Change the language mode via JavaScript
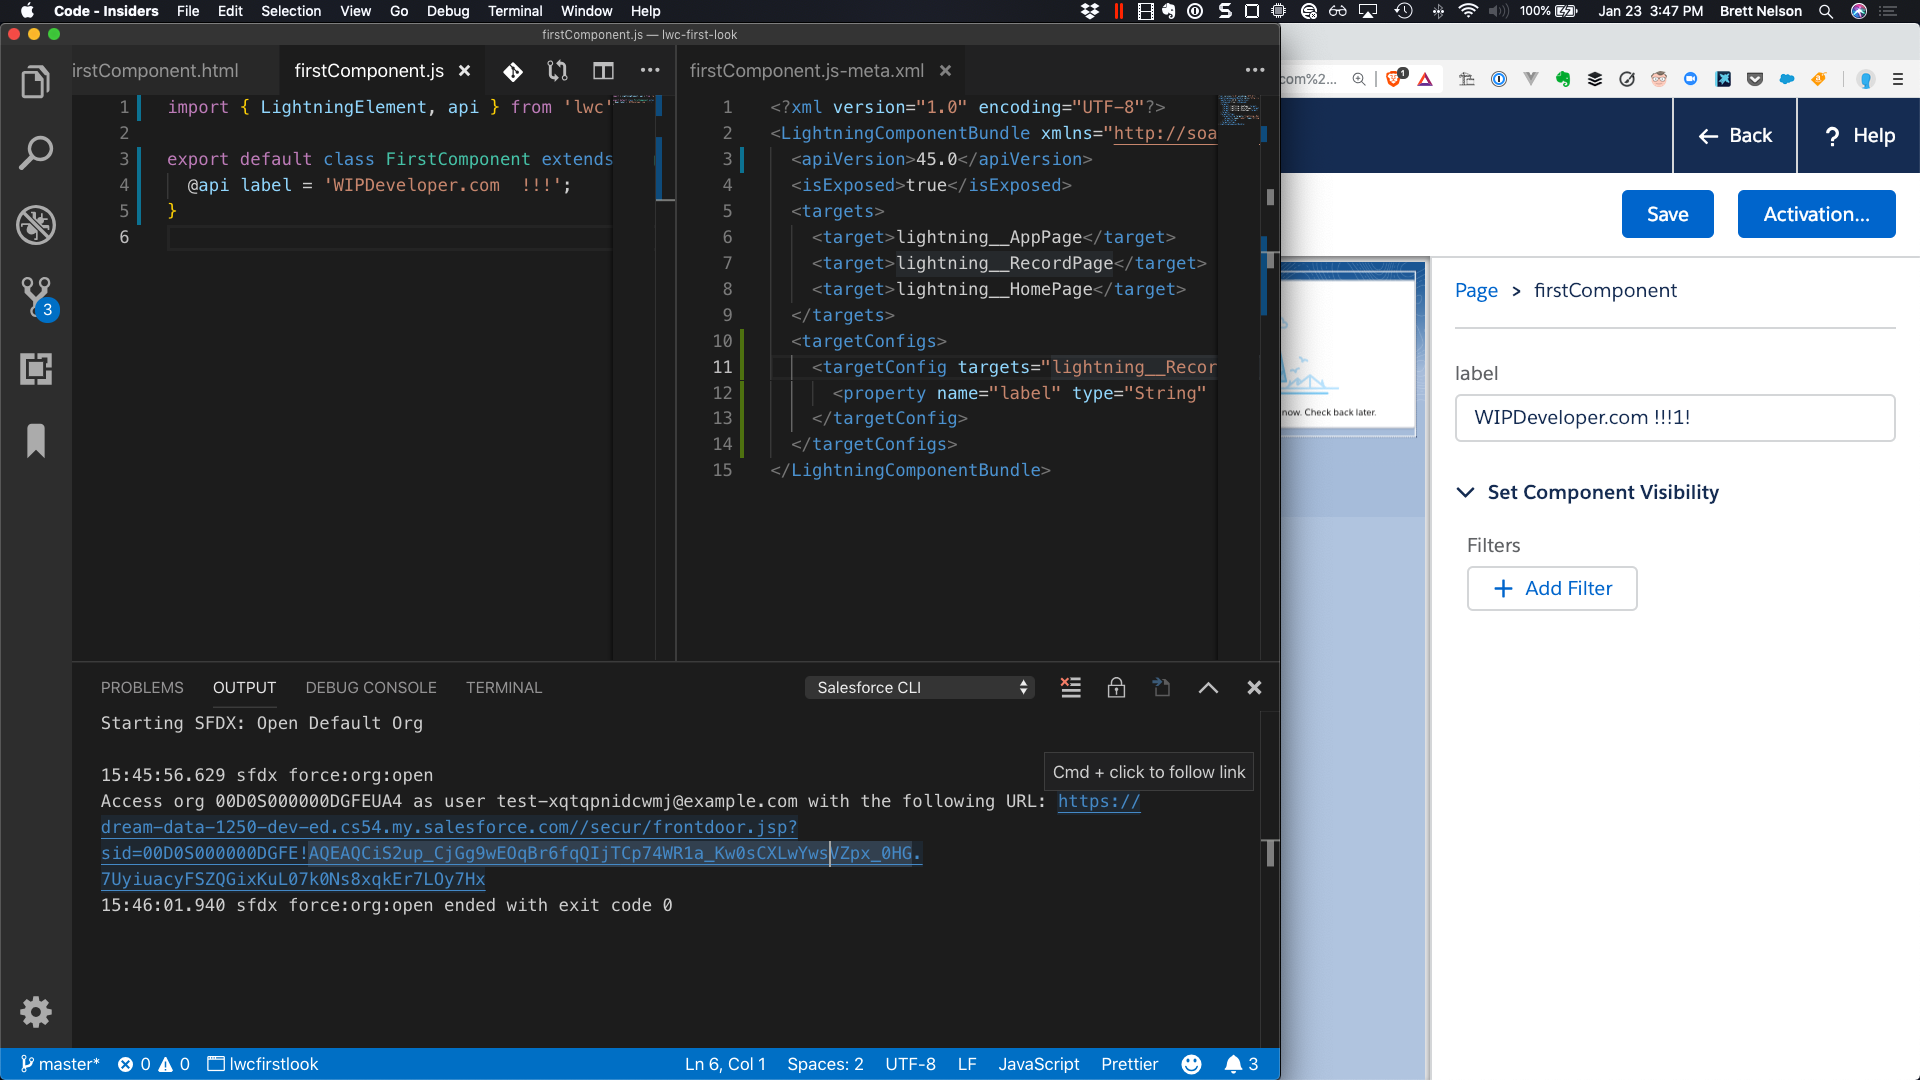Screen dimensions: 1920x1080 1038,1064
